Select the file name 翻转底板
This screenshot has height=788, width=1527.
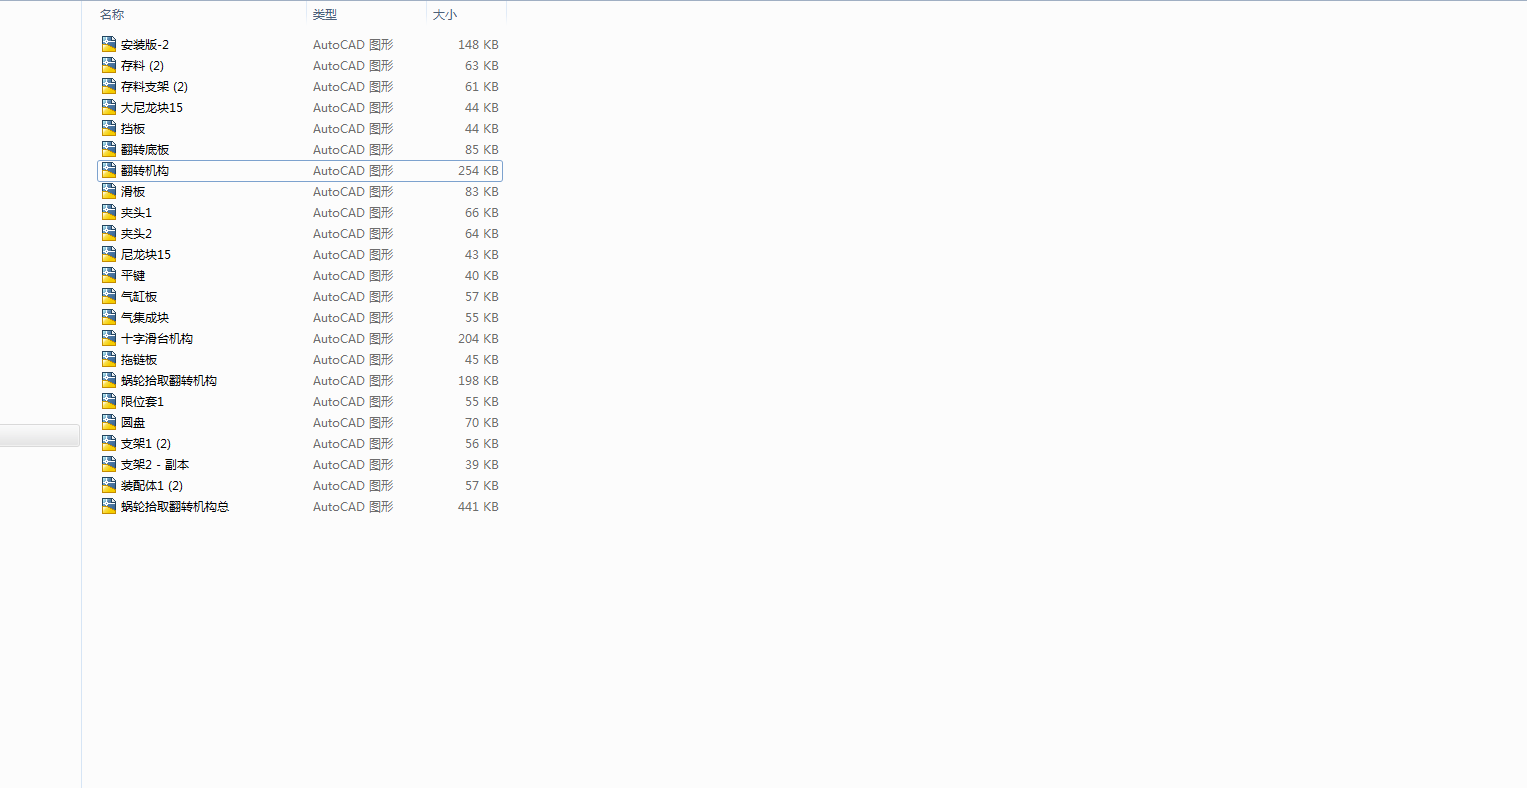point(145,150)
